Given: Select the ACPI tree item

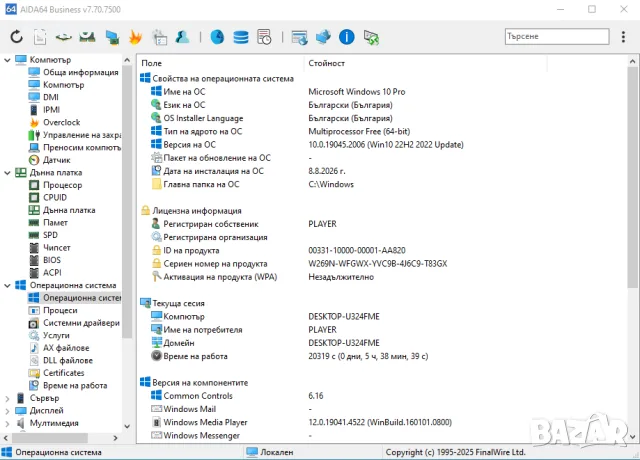Looking at the screenshot, I should pyautogui.click(x=52, y=273).
